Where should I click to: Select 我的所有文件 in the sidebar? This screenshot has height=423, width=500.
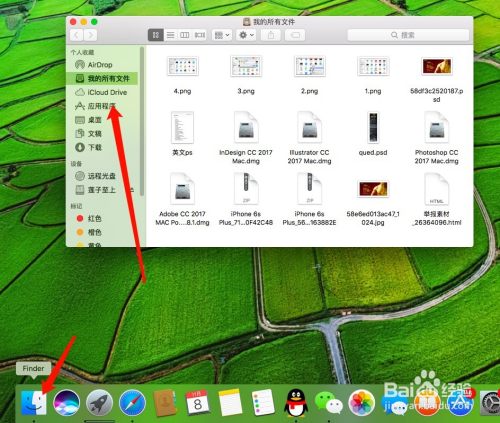(102, 78)
